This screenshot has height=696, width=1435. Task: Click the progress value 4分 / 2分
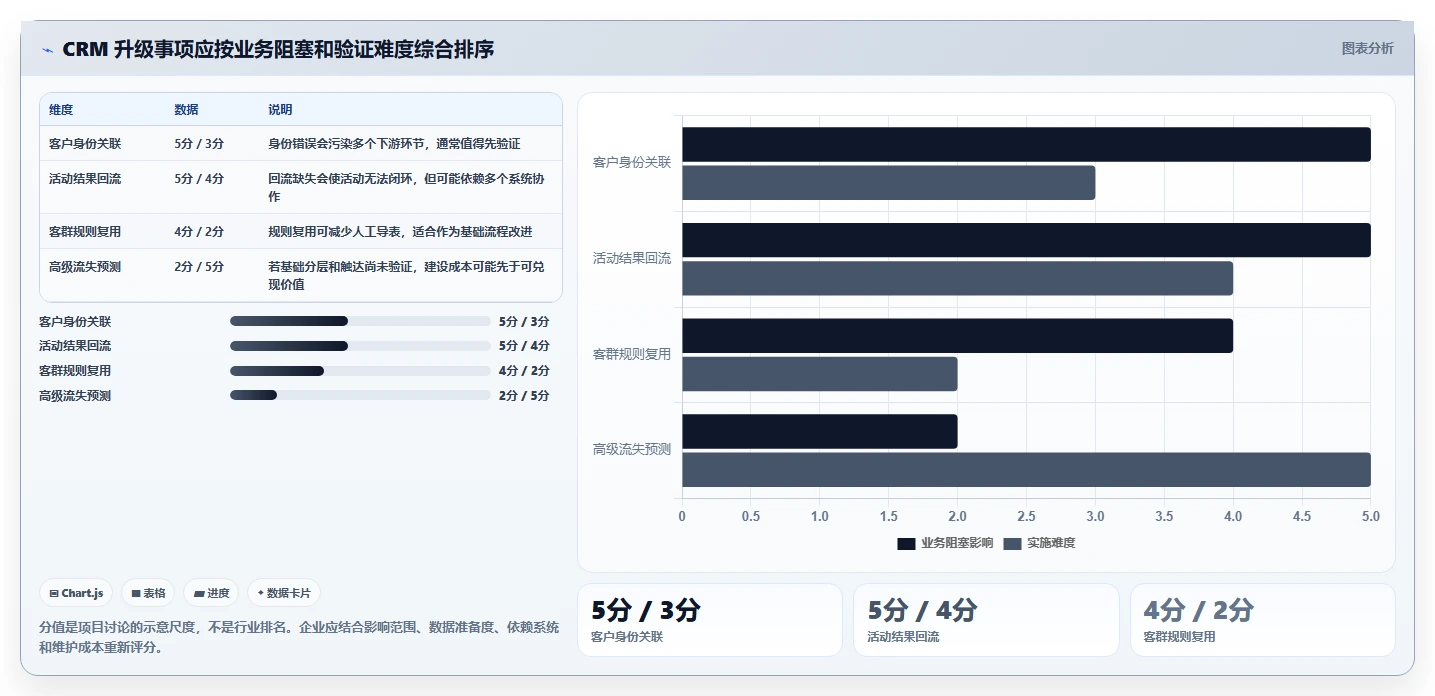click(524, 371)
